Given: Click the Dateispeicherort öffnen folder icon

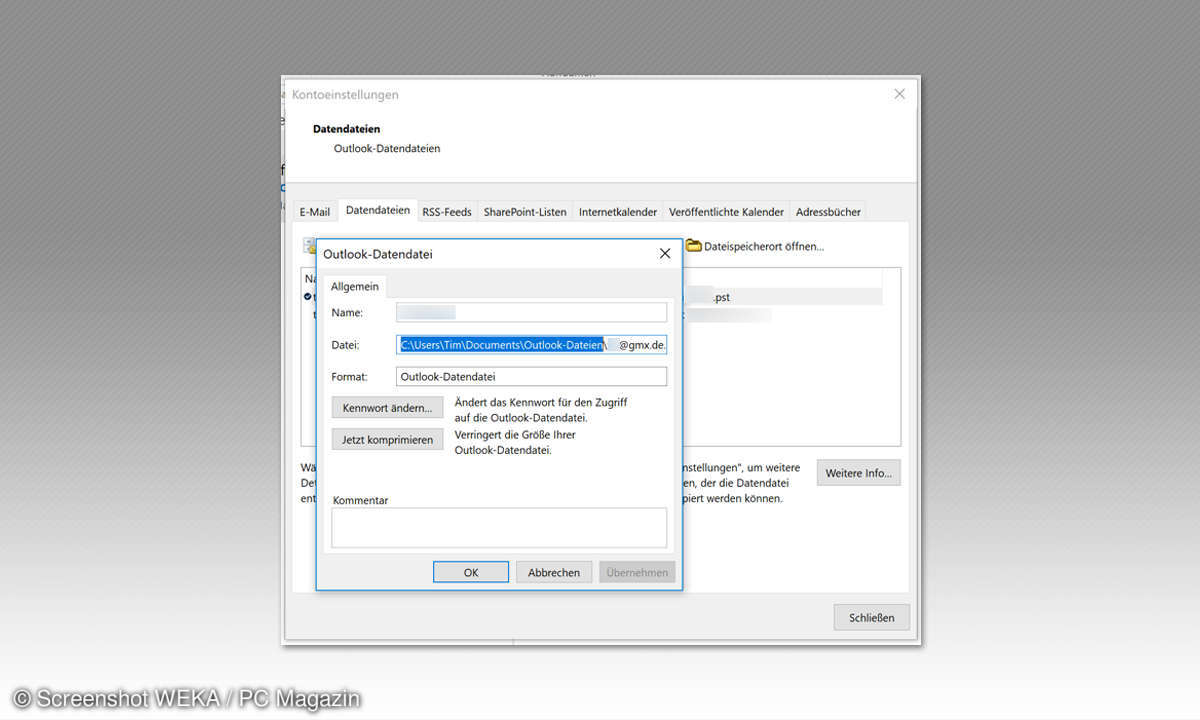Looking at the screenshot, I should (x=693, y=245).
